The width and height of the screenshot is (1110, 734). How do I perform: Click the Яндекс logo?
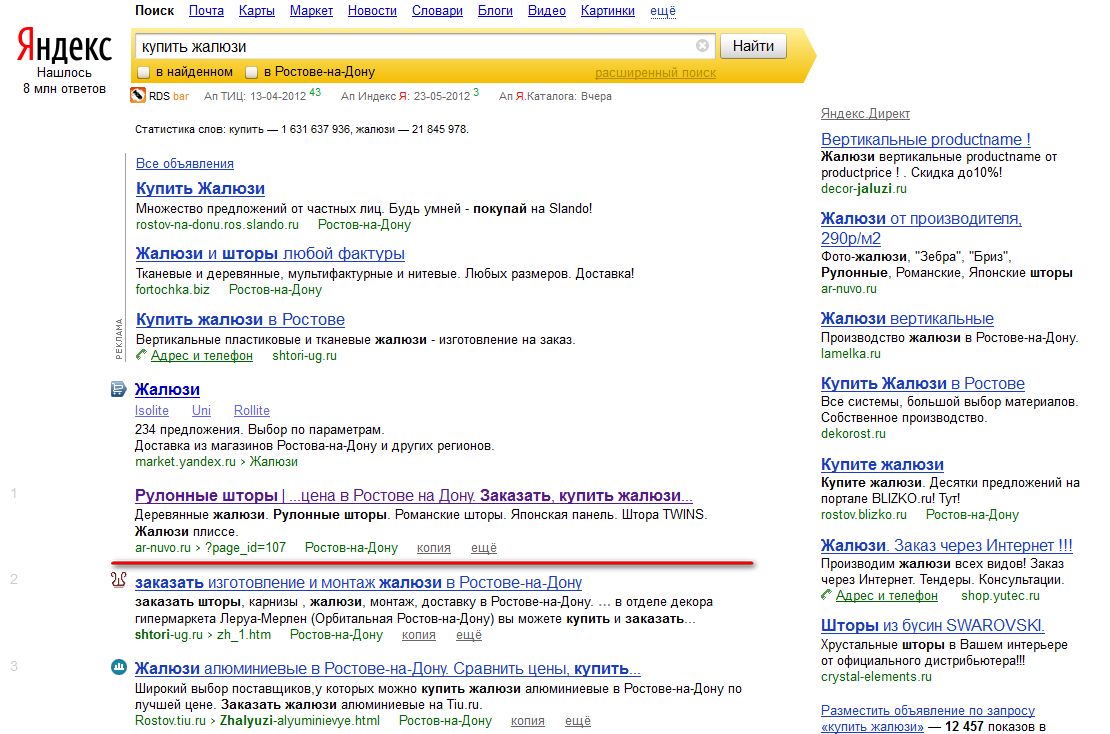pyautogui.click(x=64, y=46)
